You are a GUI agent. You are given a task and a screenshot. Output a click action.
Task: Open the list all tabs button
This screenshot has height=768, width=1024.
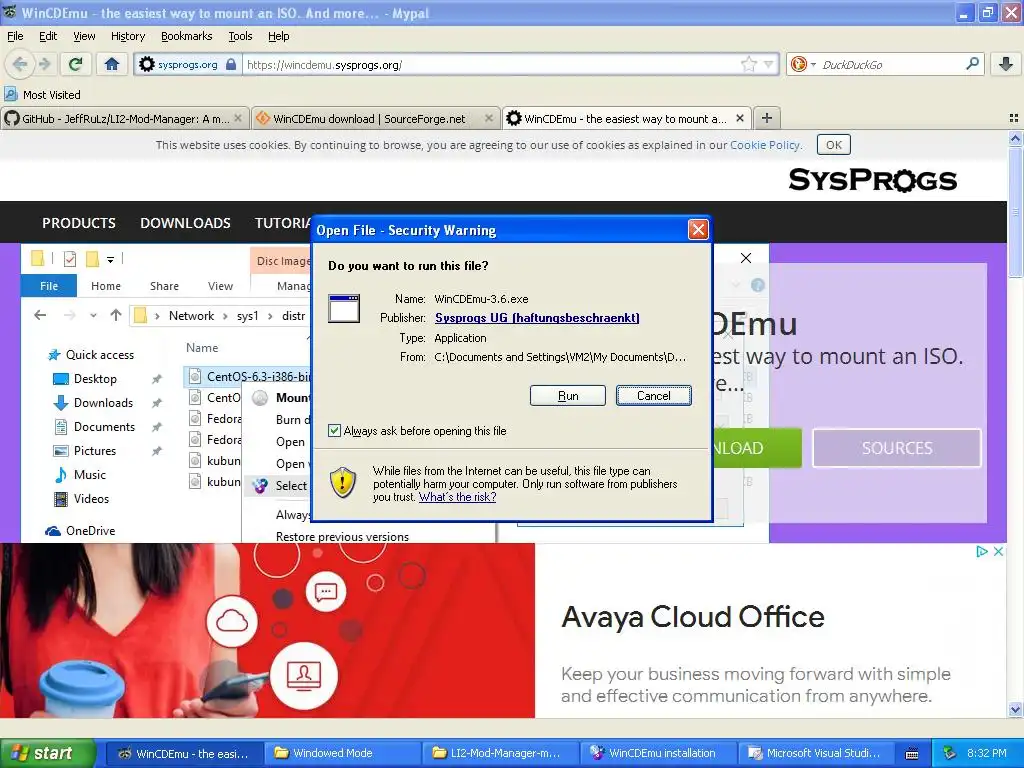[x=1014, y=118]
